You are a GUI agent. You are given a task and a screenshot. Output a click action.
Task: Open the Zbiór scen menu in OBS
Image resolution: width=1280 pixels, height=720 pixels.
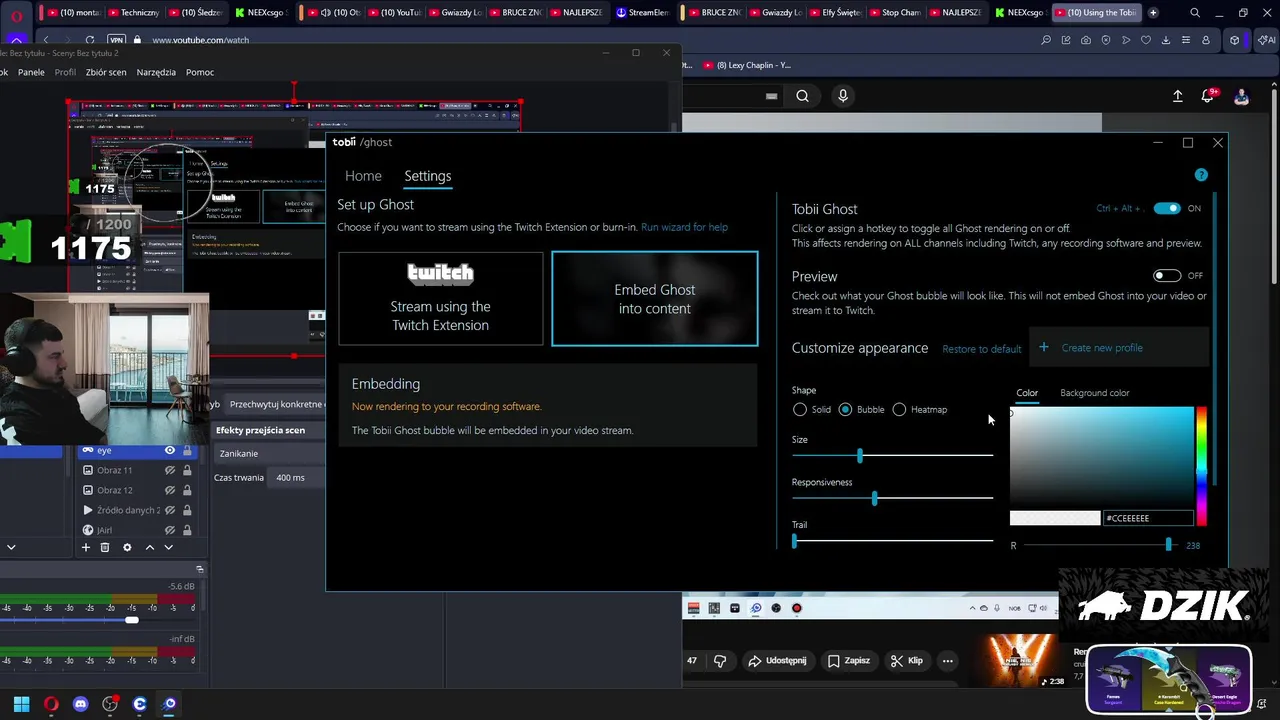pyautogui.click(x=106, y=72)
